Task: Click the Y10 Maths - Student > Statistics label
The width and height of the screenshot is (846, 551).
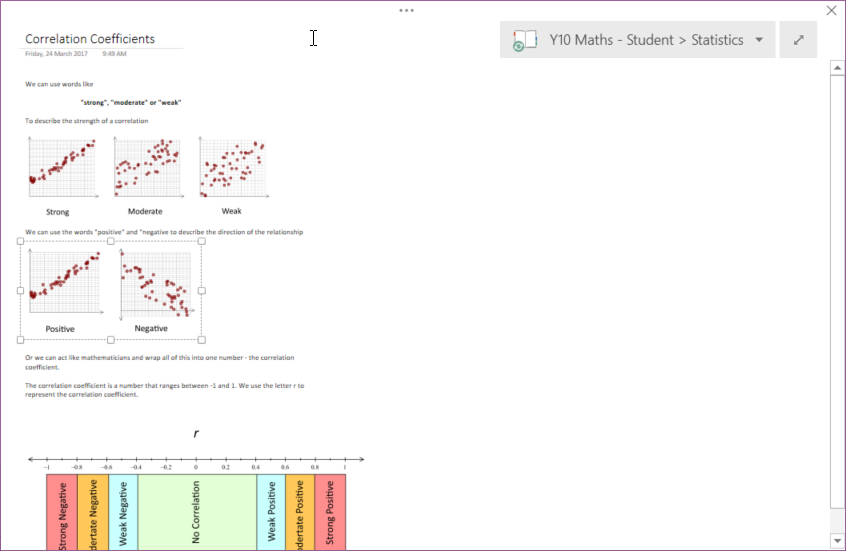Action: coord(646,40)
